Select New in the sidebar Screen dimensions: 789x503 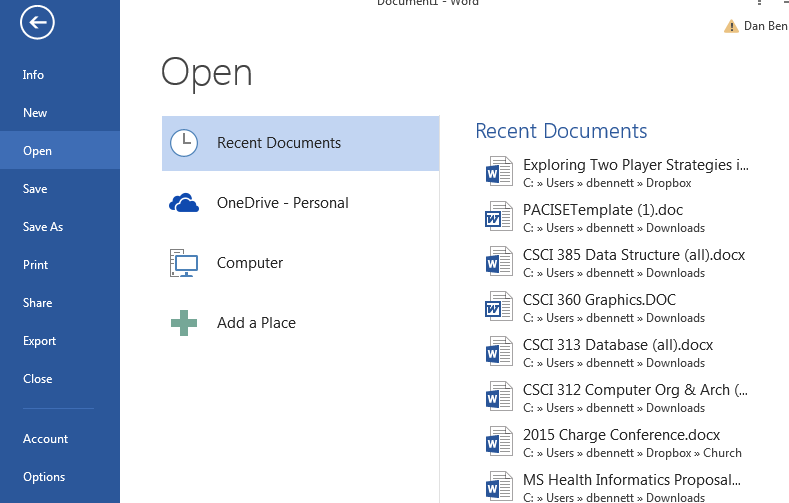[35, 113]
